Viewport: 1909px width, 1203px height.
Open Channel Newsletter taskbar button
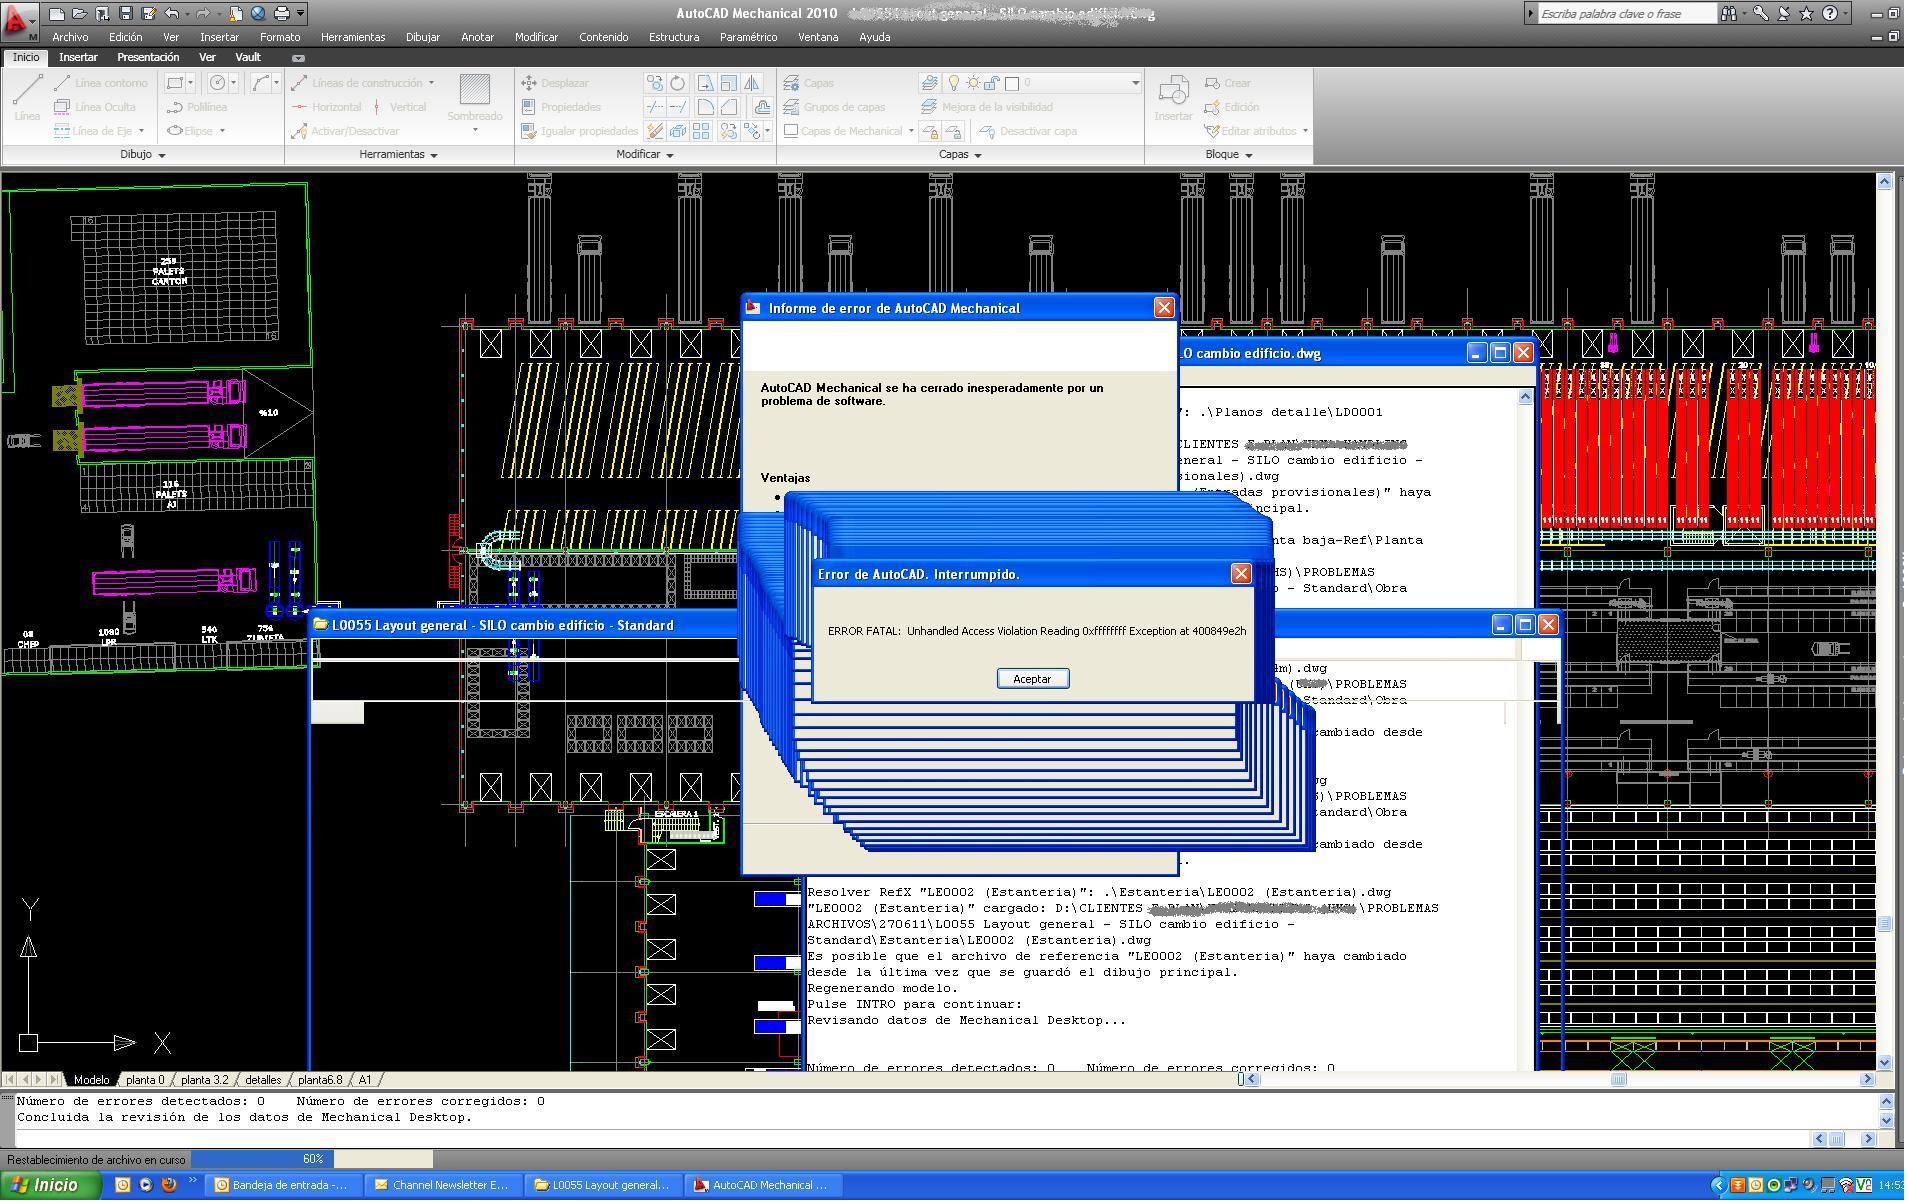(x=442, y=1187)
